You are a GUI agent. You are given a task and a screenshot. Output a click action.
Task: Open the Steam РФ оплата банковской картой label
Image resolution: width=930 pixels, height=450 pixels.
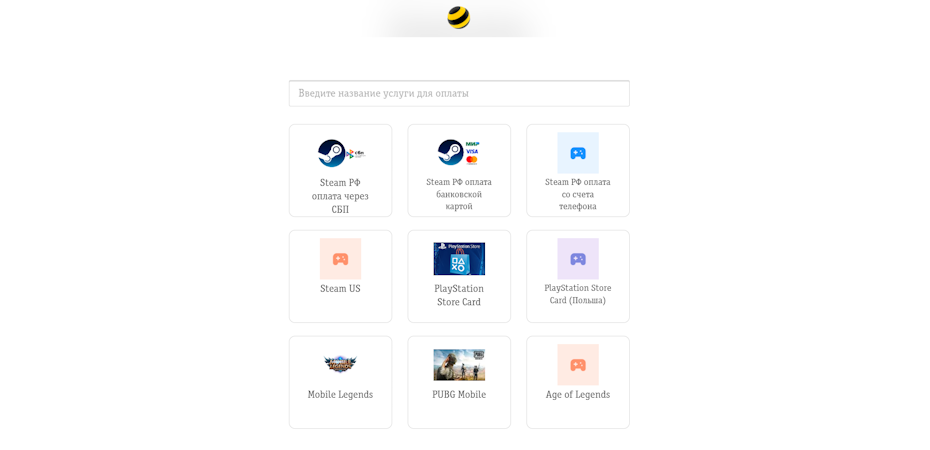click(459, 194)
